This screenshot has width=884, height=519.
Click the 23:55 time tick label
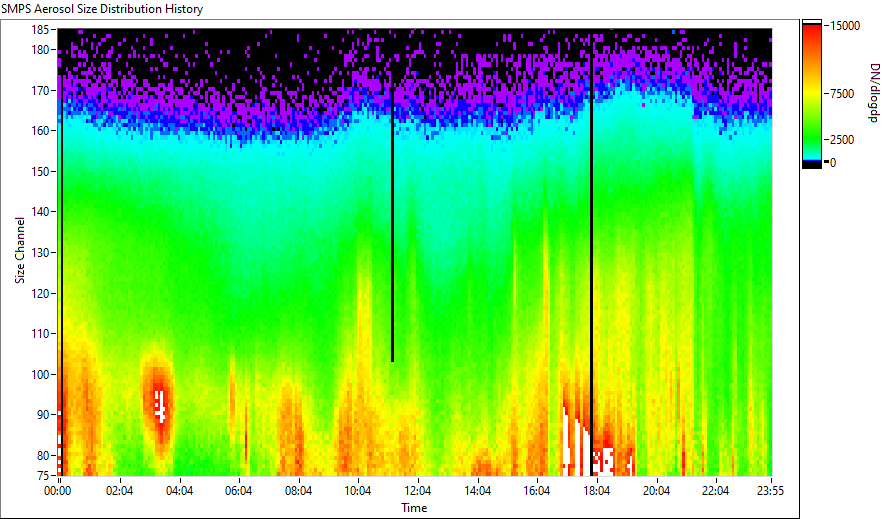770,491
